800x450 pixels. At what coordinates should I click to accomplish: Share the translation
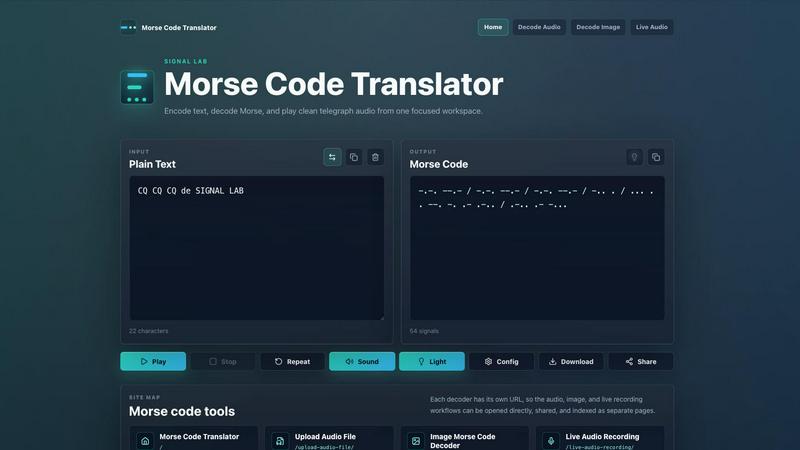[x=641, y=361]
